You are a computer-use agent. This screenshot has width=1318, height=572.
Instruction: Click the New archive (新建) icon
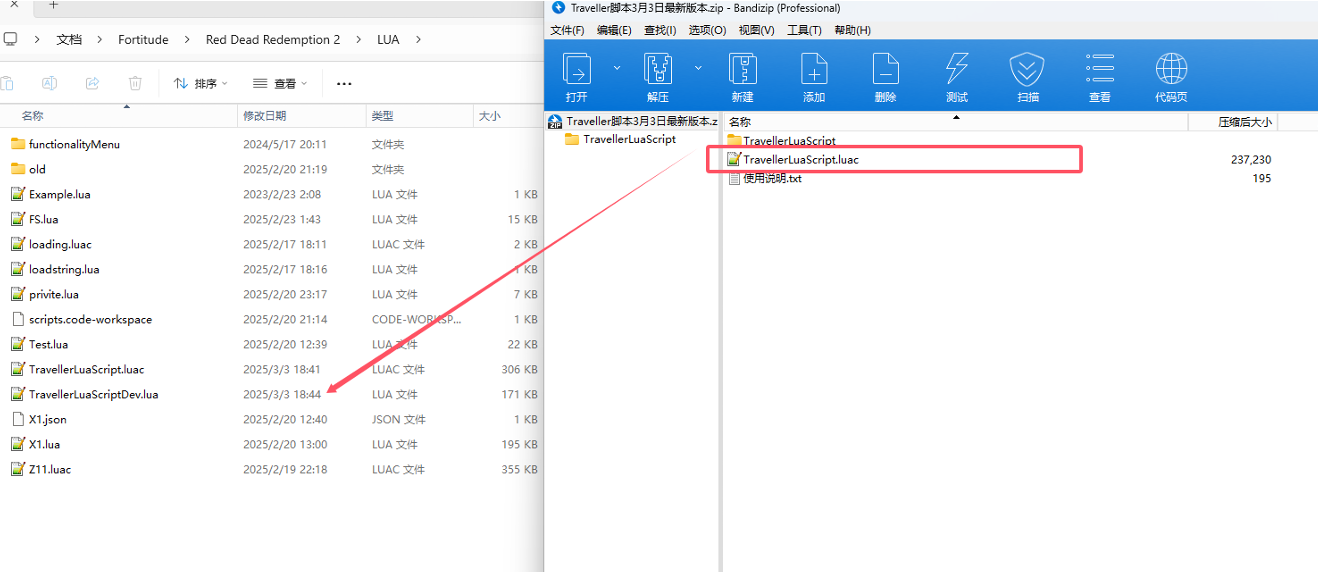(742, 70)
